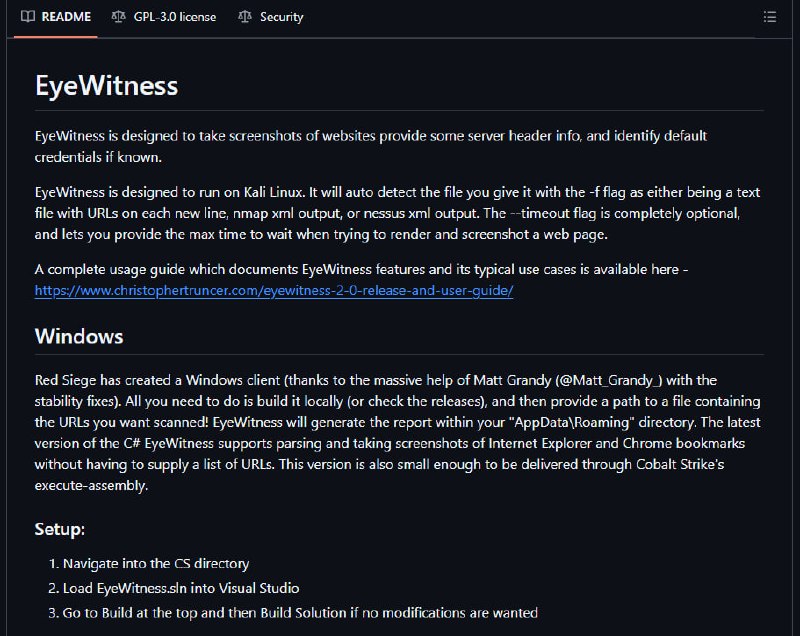Switch to GPL-3.0 license tab
800x636 pixels.
(164, 17)
